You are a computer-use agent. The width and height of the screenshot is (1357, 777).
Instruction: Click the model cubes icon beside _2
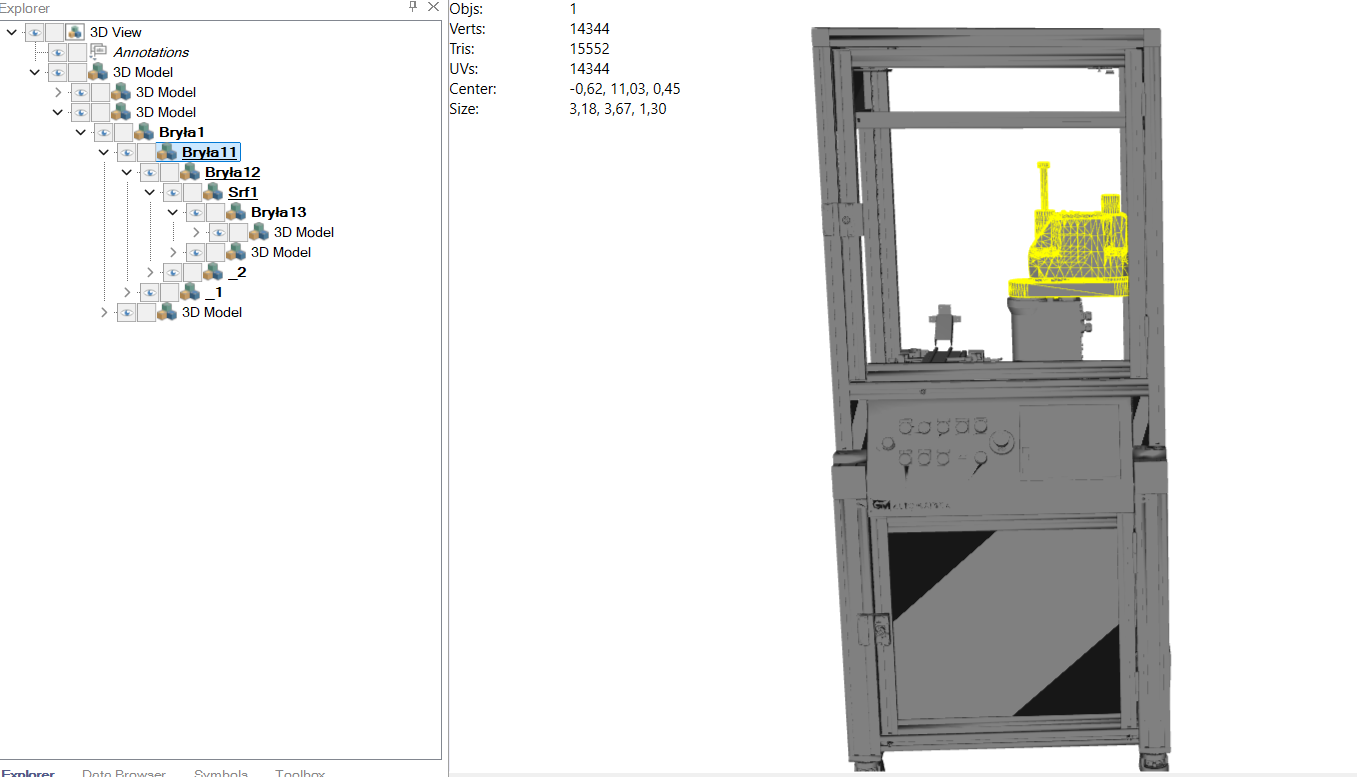pos(213,272)
